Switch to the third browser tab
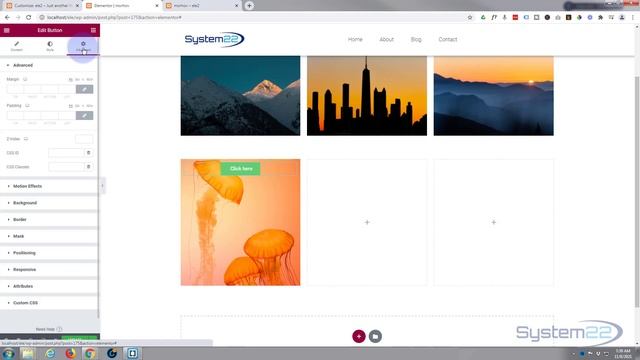This screenshot has width=640, height=360. click(202, 6)
